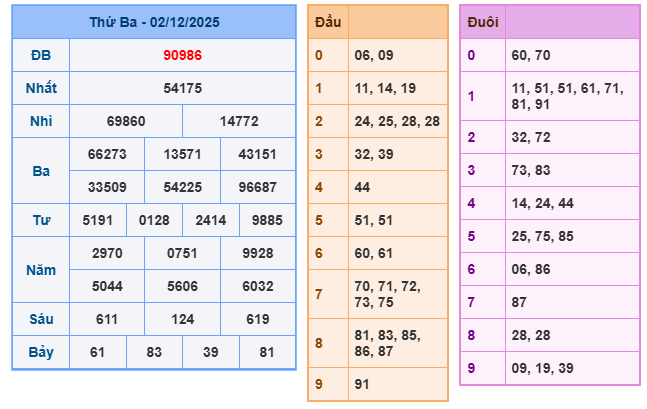The image size is (647, 409).
Task: Select the Nhì prize number 69860
Action: pyautogui.click(x=126, y=121)
